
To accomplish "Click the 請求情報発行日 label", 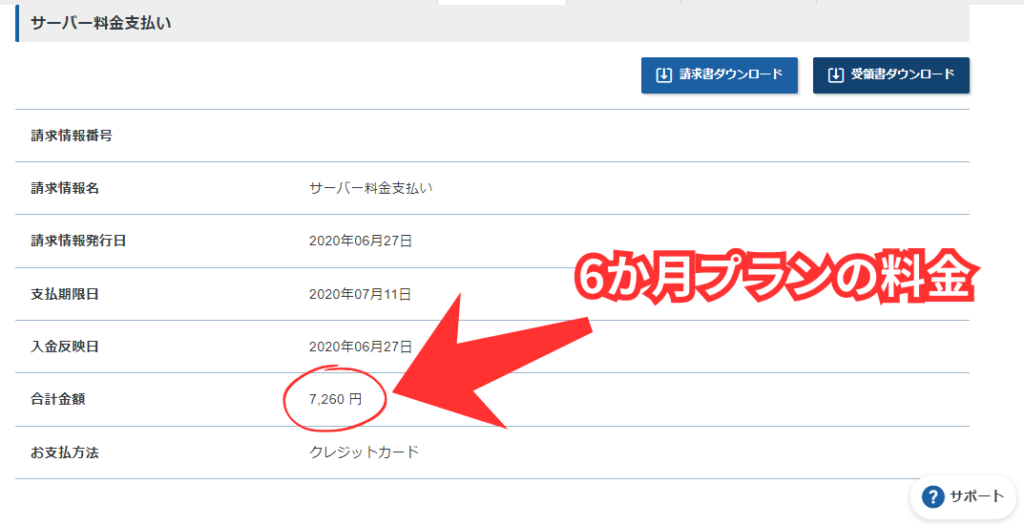I will [x=78, y=241].
